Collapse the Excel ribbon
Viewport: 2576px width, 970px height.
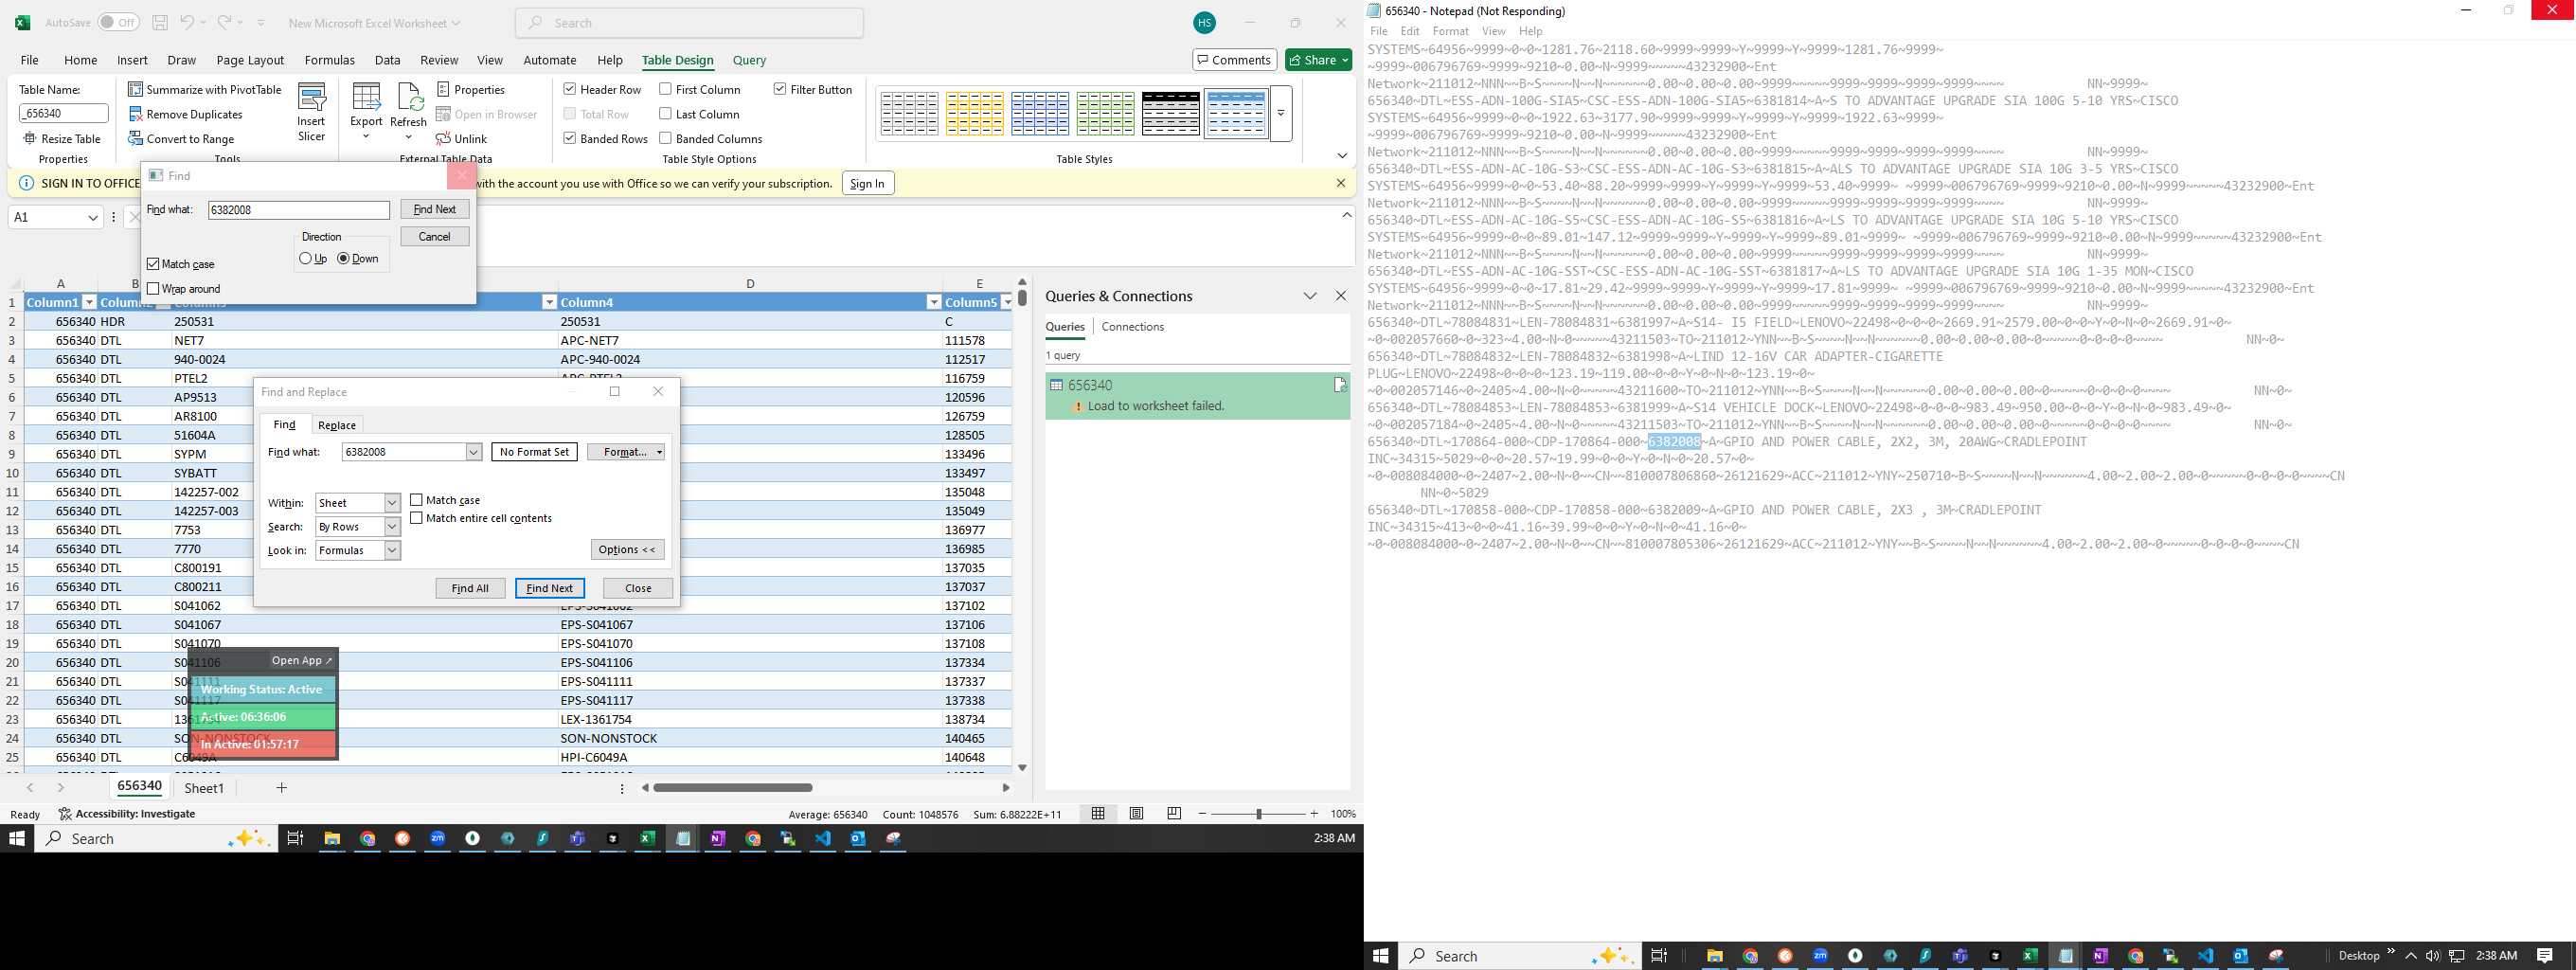coord(1342,156)
